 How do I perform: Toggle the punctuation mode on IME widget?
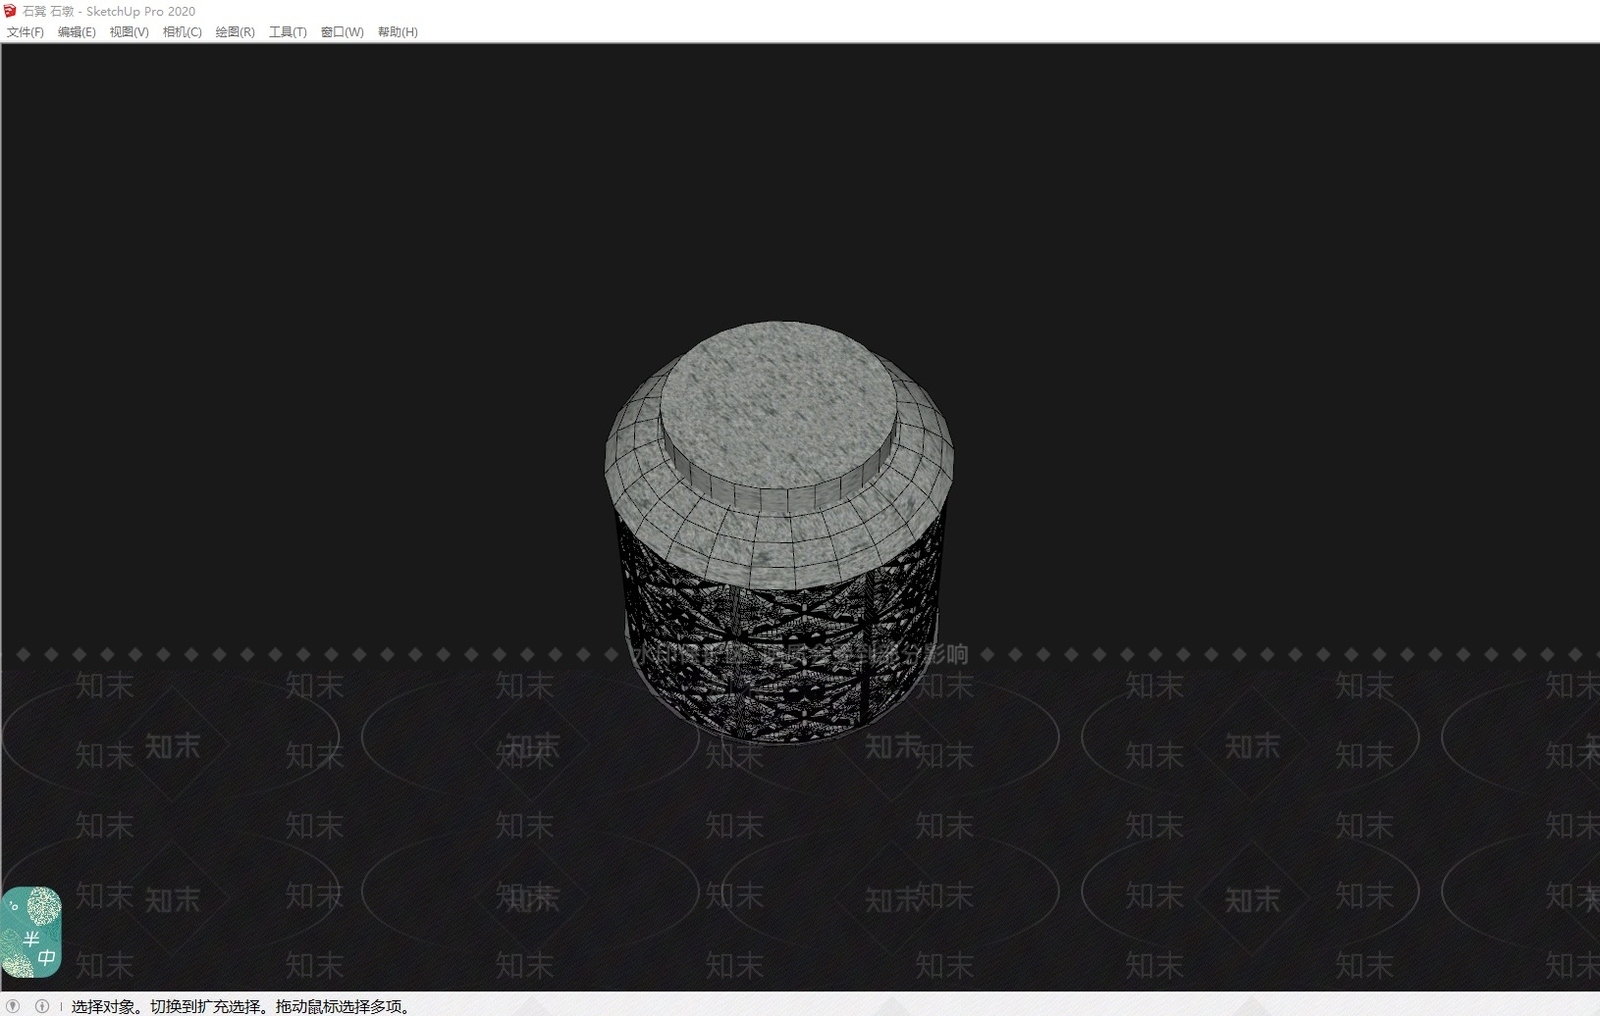14,906
